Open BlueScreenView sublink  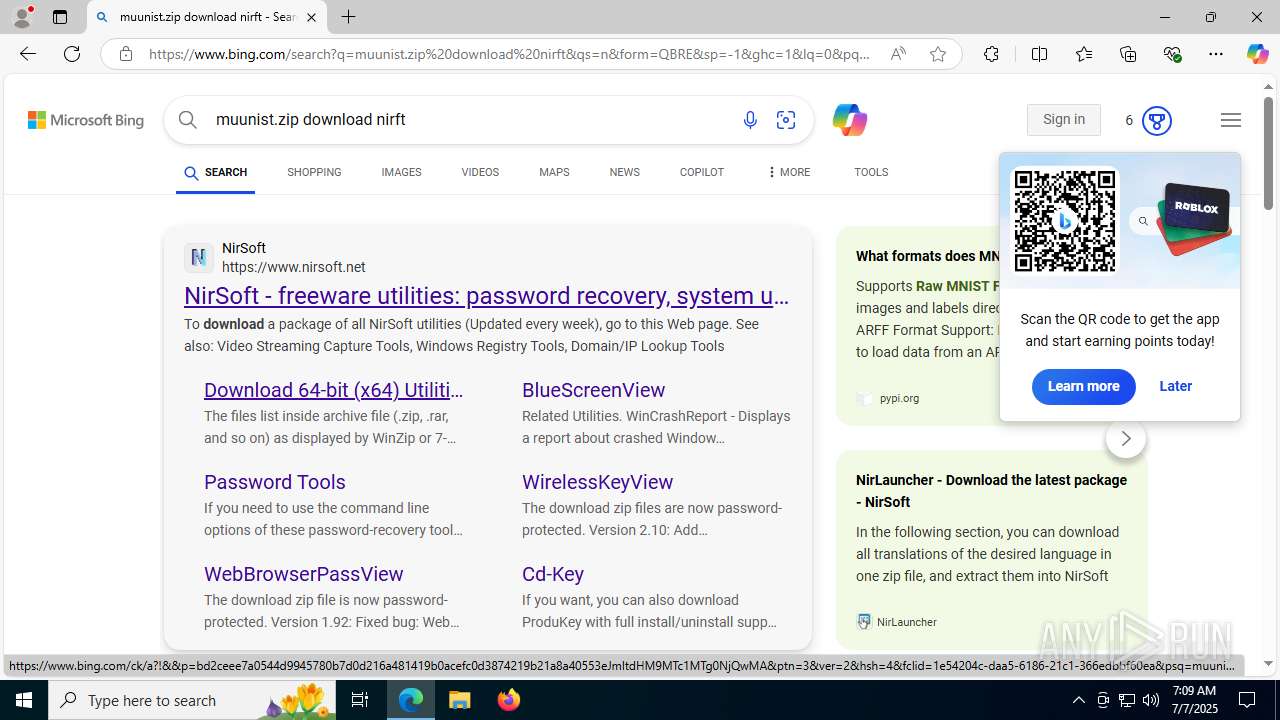[x=593, y=390]
